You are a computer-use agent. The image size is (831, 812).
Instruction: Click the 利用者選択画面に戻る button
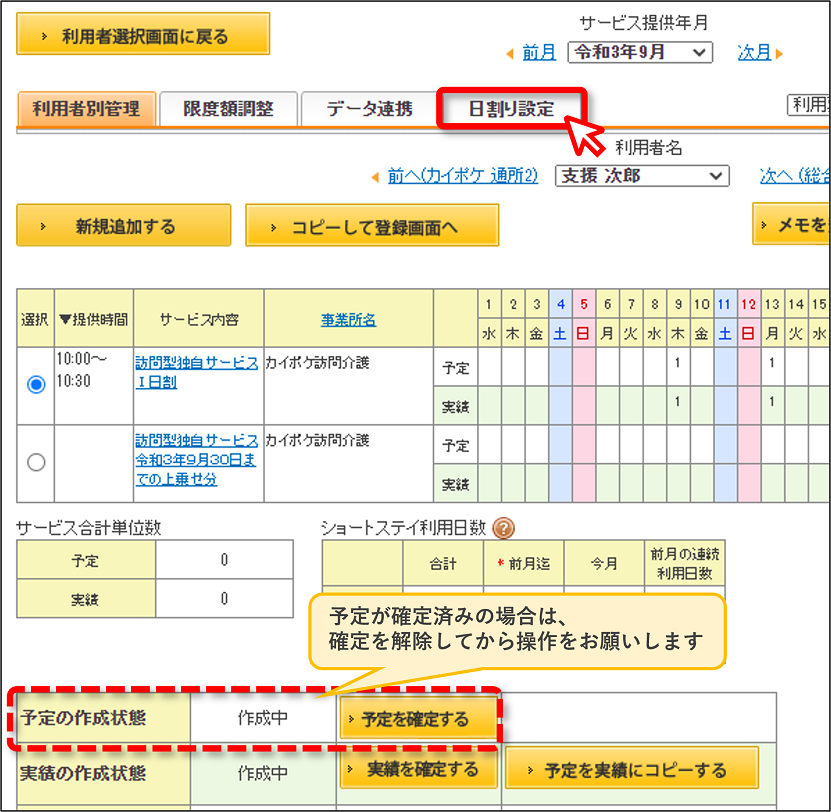[143, 34]
